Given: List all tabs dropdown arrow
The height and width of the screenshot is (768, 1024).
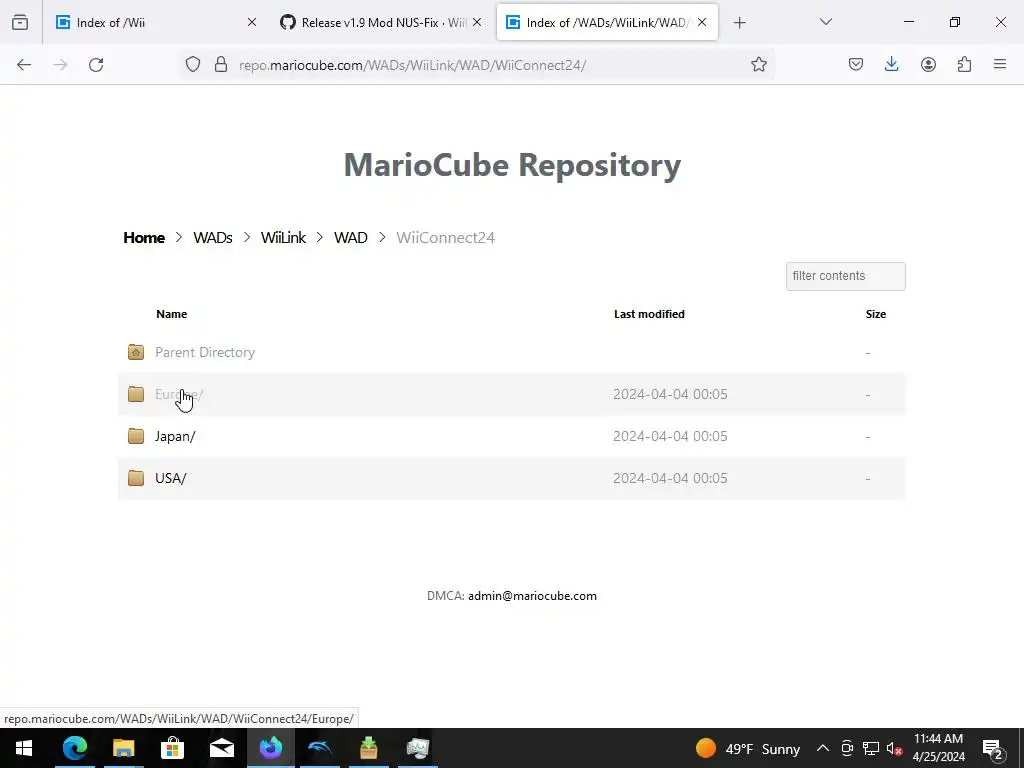Looking at the screenshot, I should [x=825, y=22].
